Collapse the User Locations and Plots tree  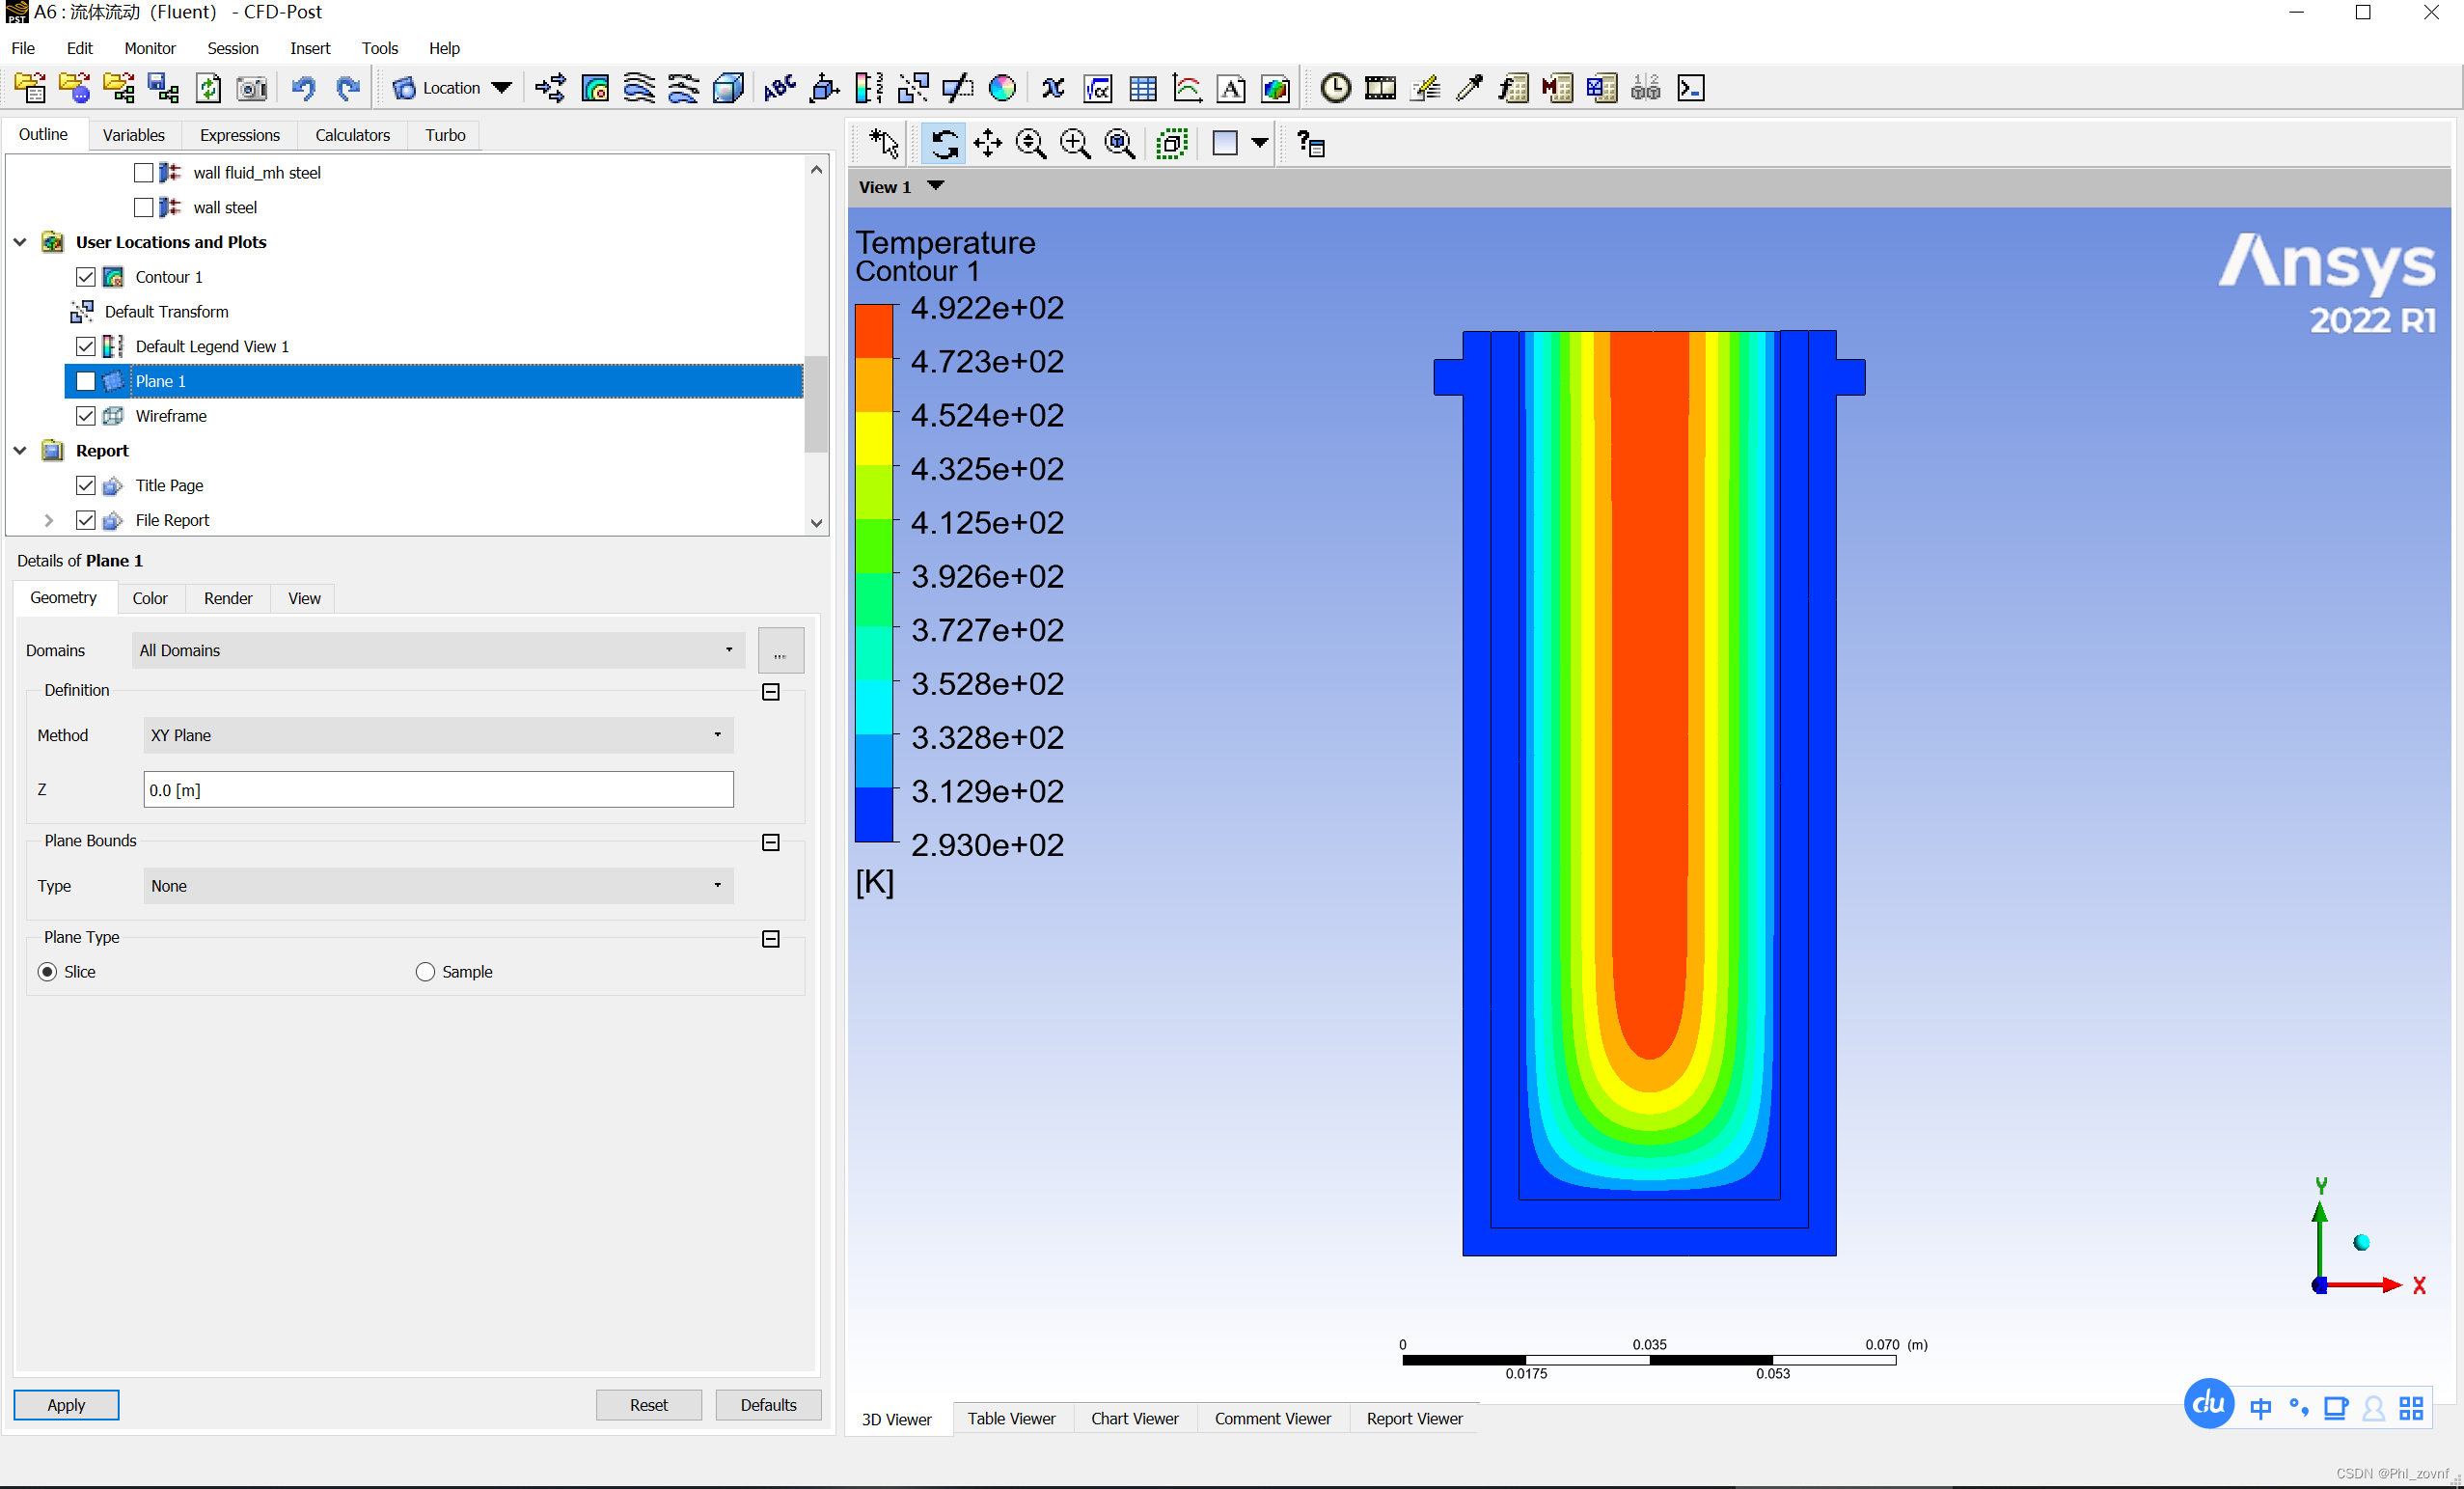[20, 242]
